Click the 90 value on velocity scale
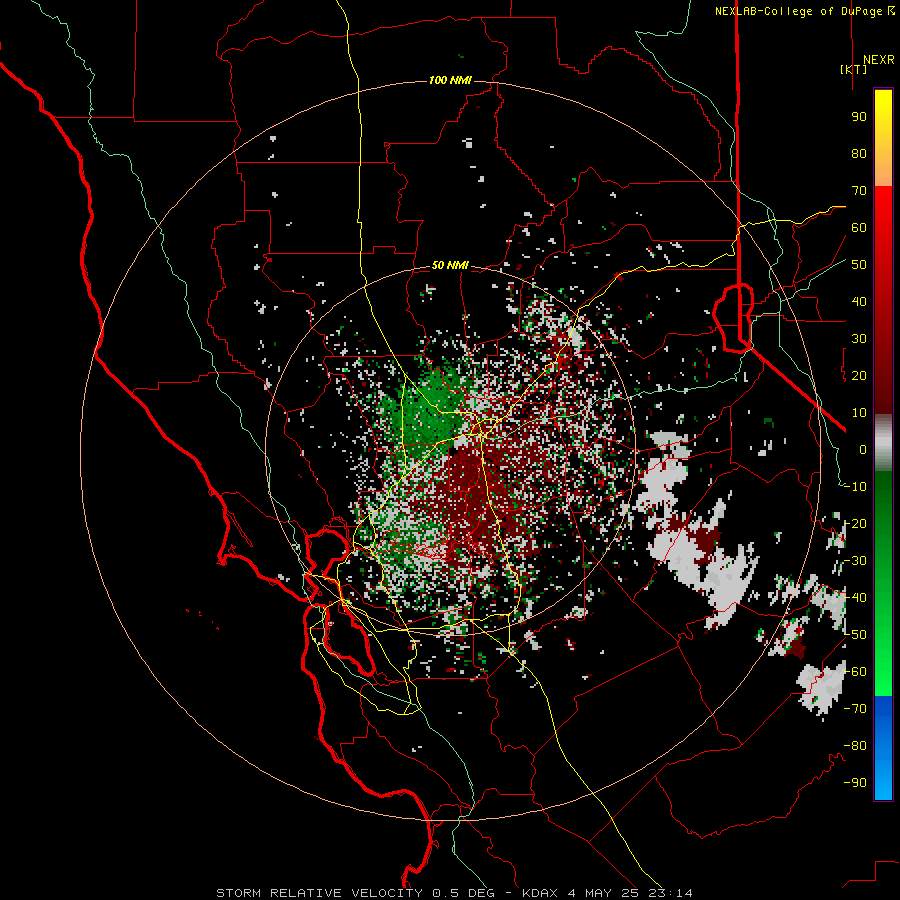 [859, 117]
